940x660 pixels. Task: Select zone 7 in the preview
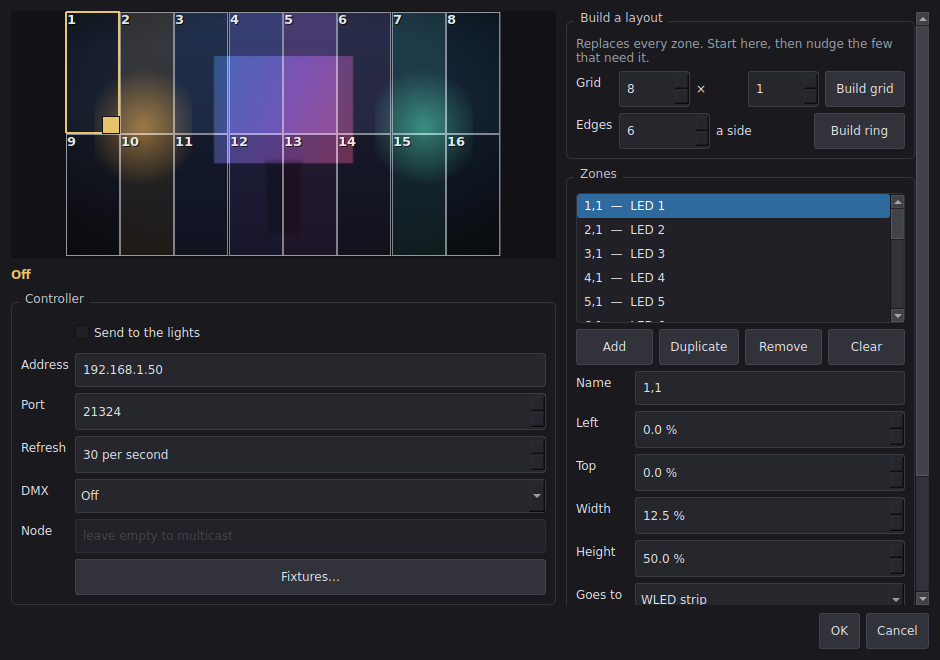(419, 73)
